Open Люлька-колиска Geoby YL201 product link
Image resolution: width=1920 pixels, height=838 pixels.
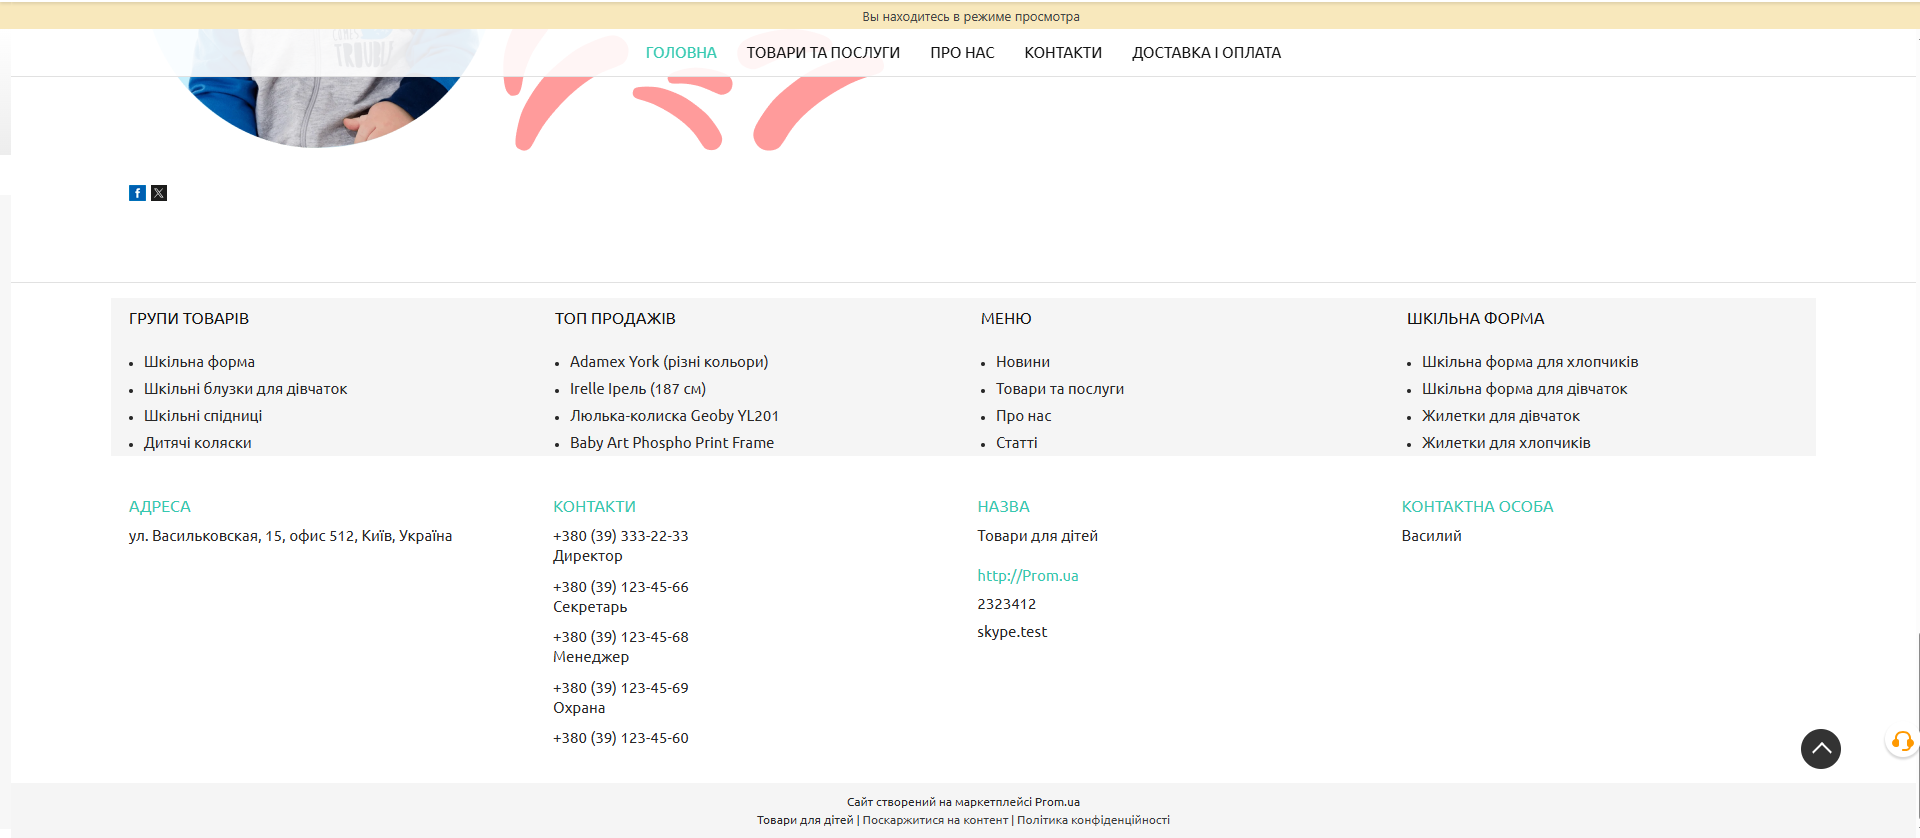click(673, 416)
